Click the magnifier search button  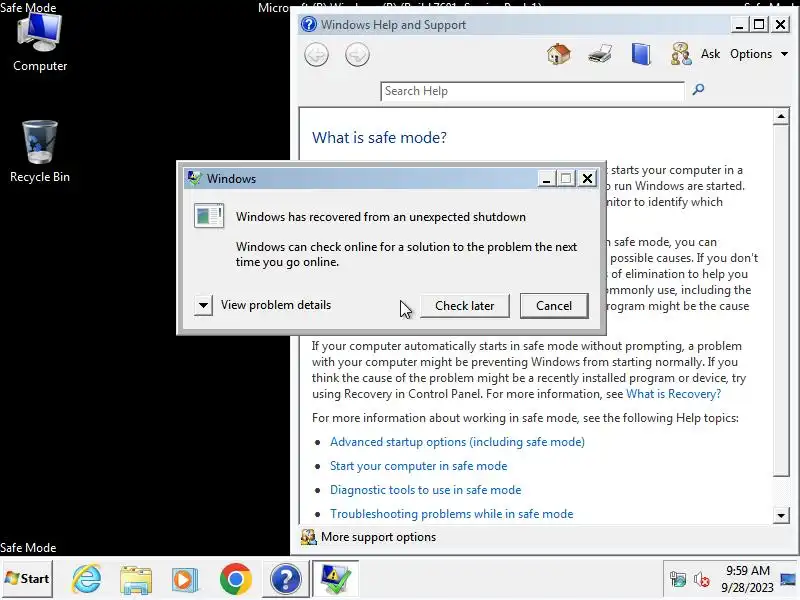(x=698, y=90)
